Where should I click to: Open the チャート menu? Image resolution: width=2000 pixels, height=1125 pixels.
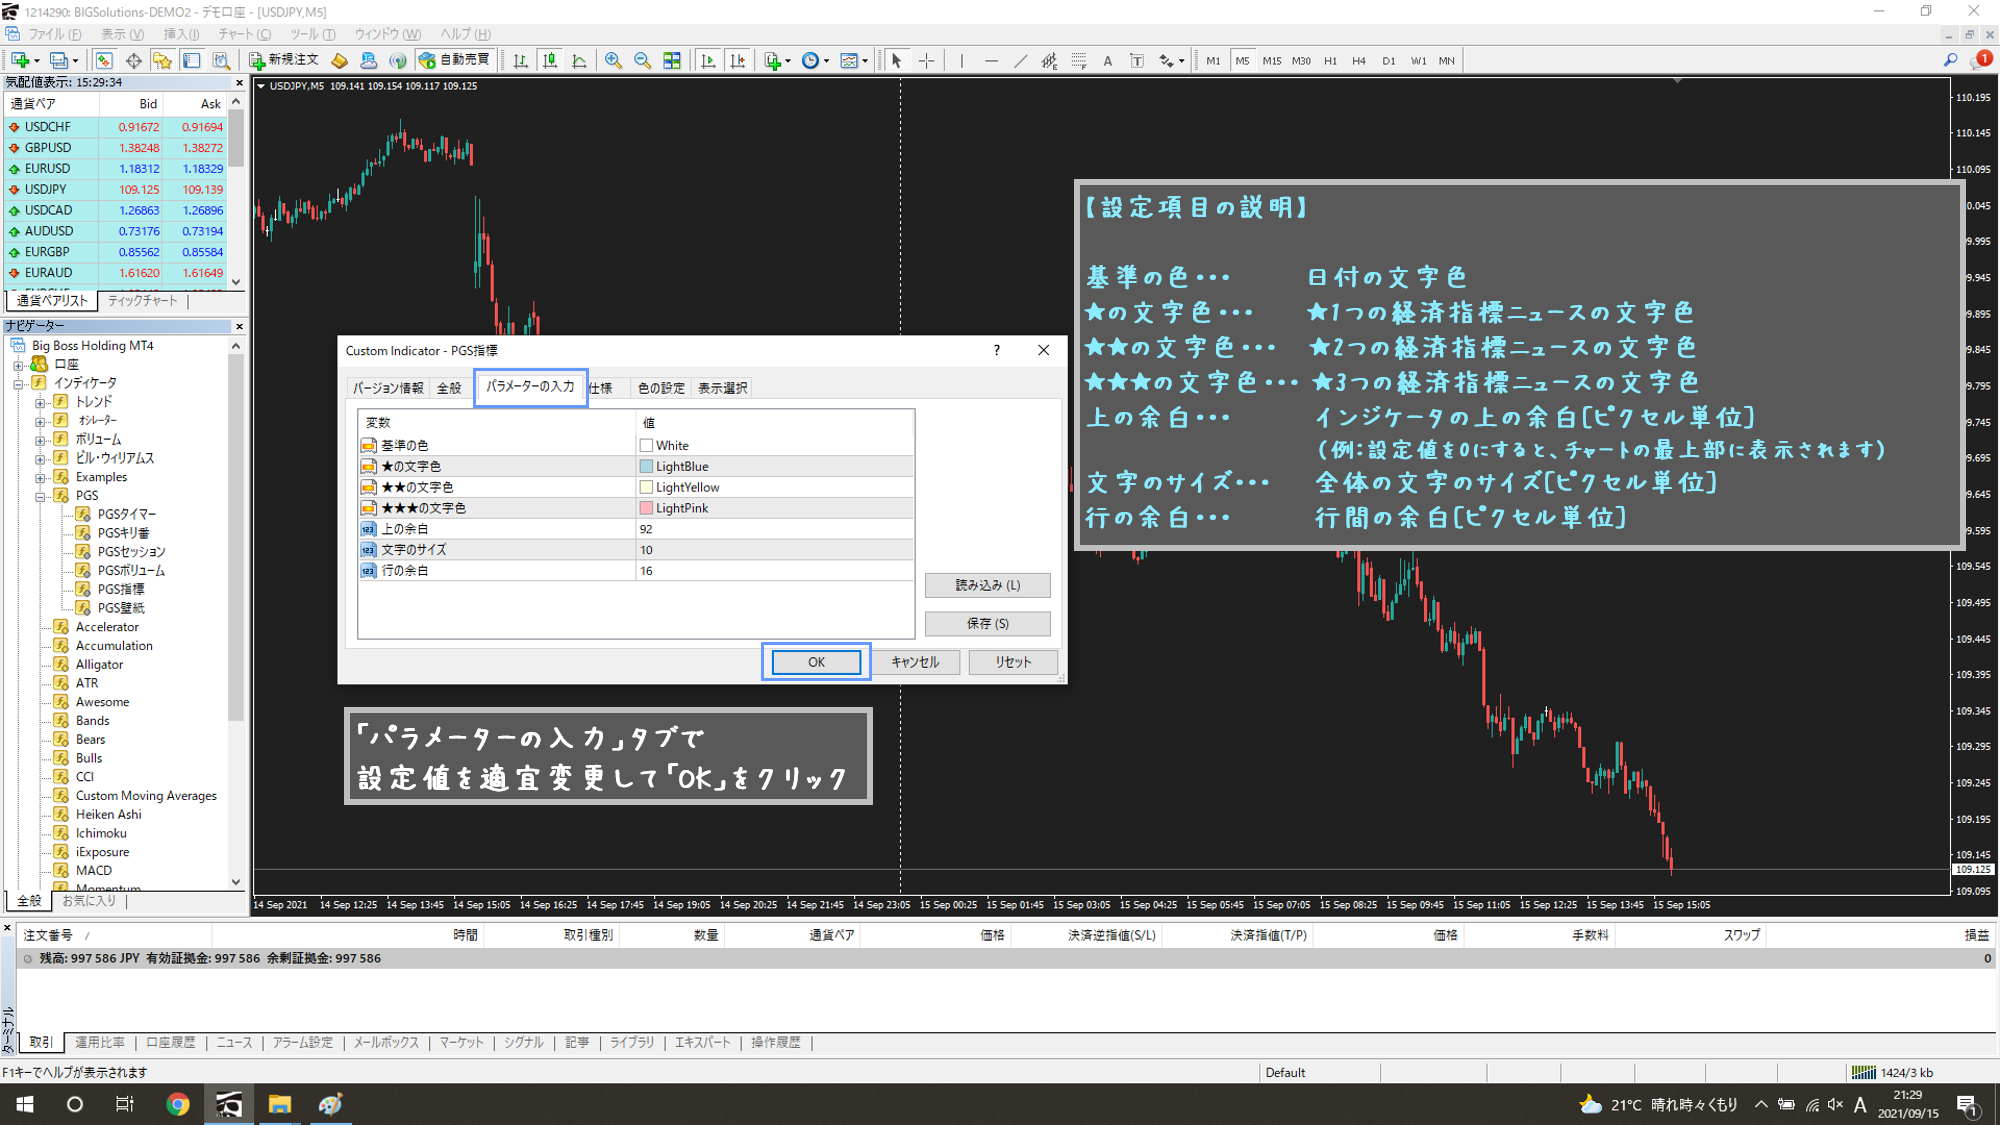(244, 34)
